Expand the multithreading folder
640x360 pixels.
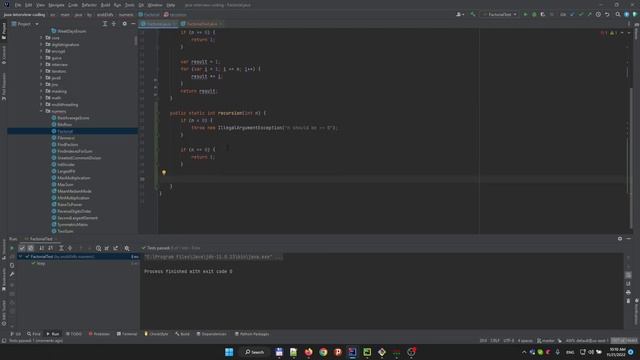pos(42,104)
